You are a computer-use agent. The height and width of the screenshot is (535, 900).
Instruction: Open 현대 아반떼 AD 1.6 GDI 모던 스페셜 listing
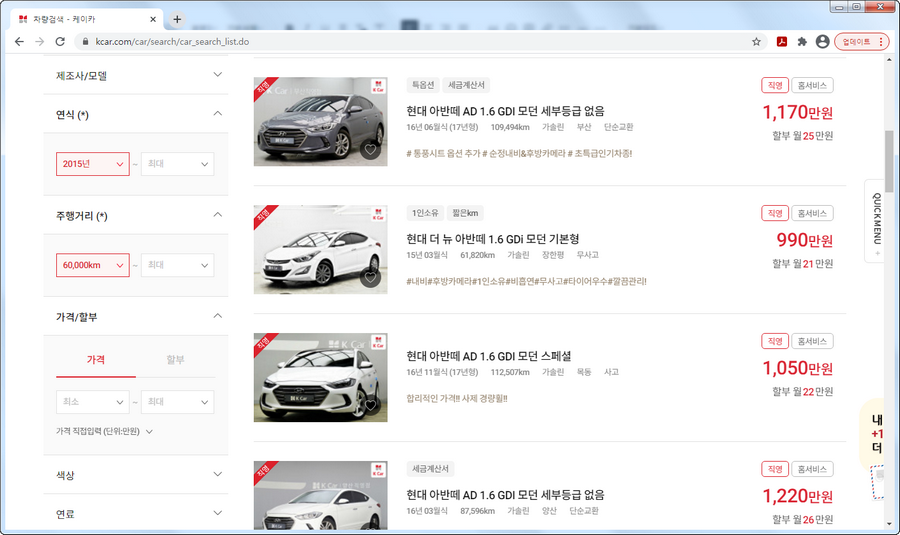(488, 356)
